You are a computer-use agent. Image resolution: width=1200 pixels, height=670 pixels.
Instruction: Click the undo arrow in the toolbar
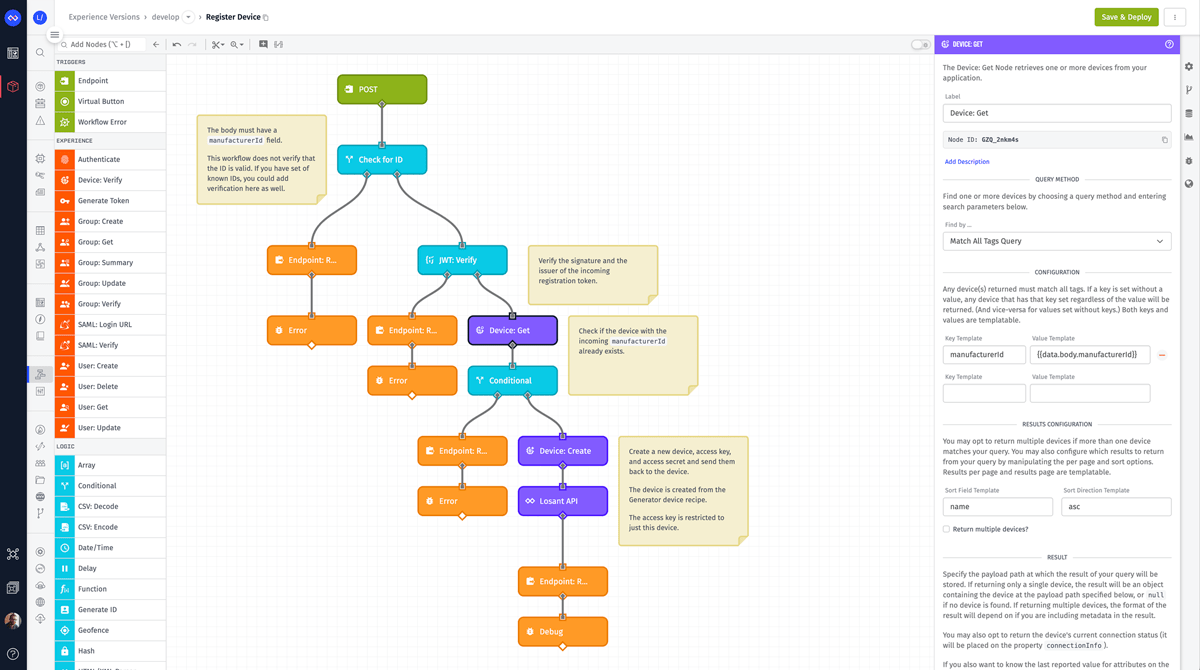tap(177, 45)
